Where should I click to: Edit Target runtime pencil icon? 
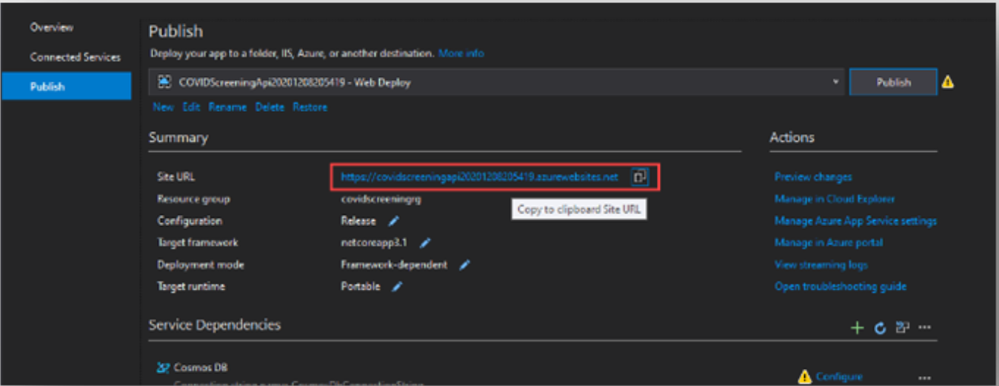397,287
